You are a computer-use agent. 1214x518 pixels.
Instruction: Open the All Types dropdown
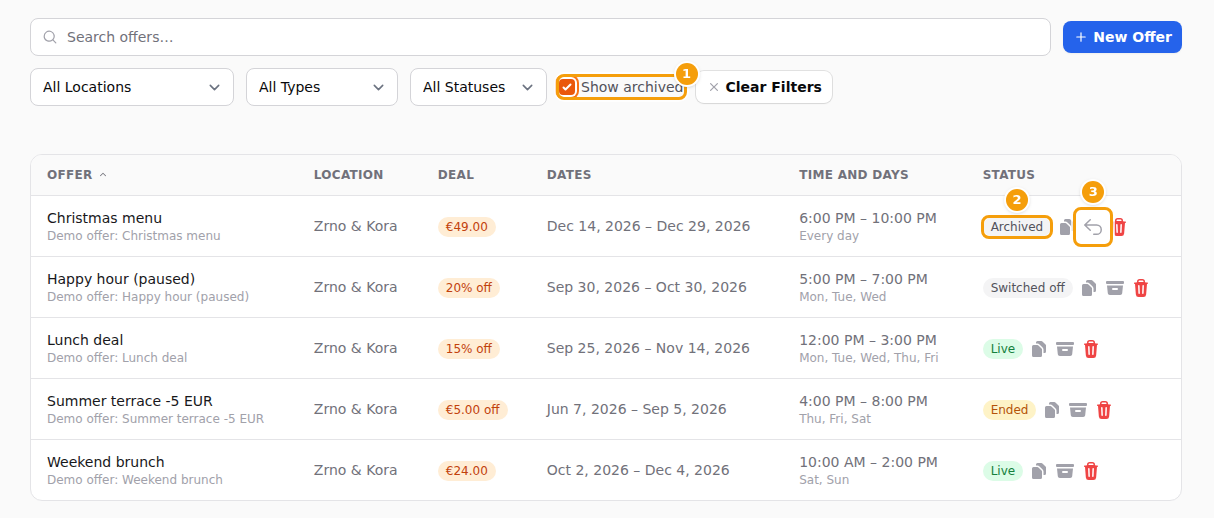tap(322, 87)
